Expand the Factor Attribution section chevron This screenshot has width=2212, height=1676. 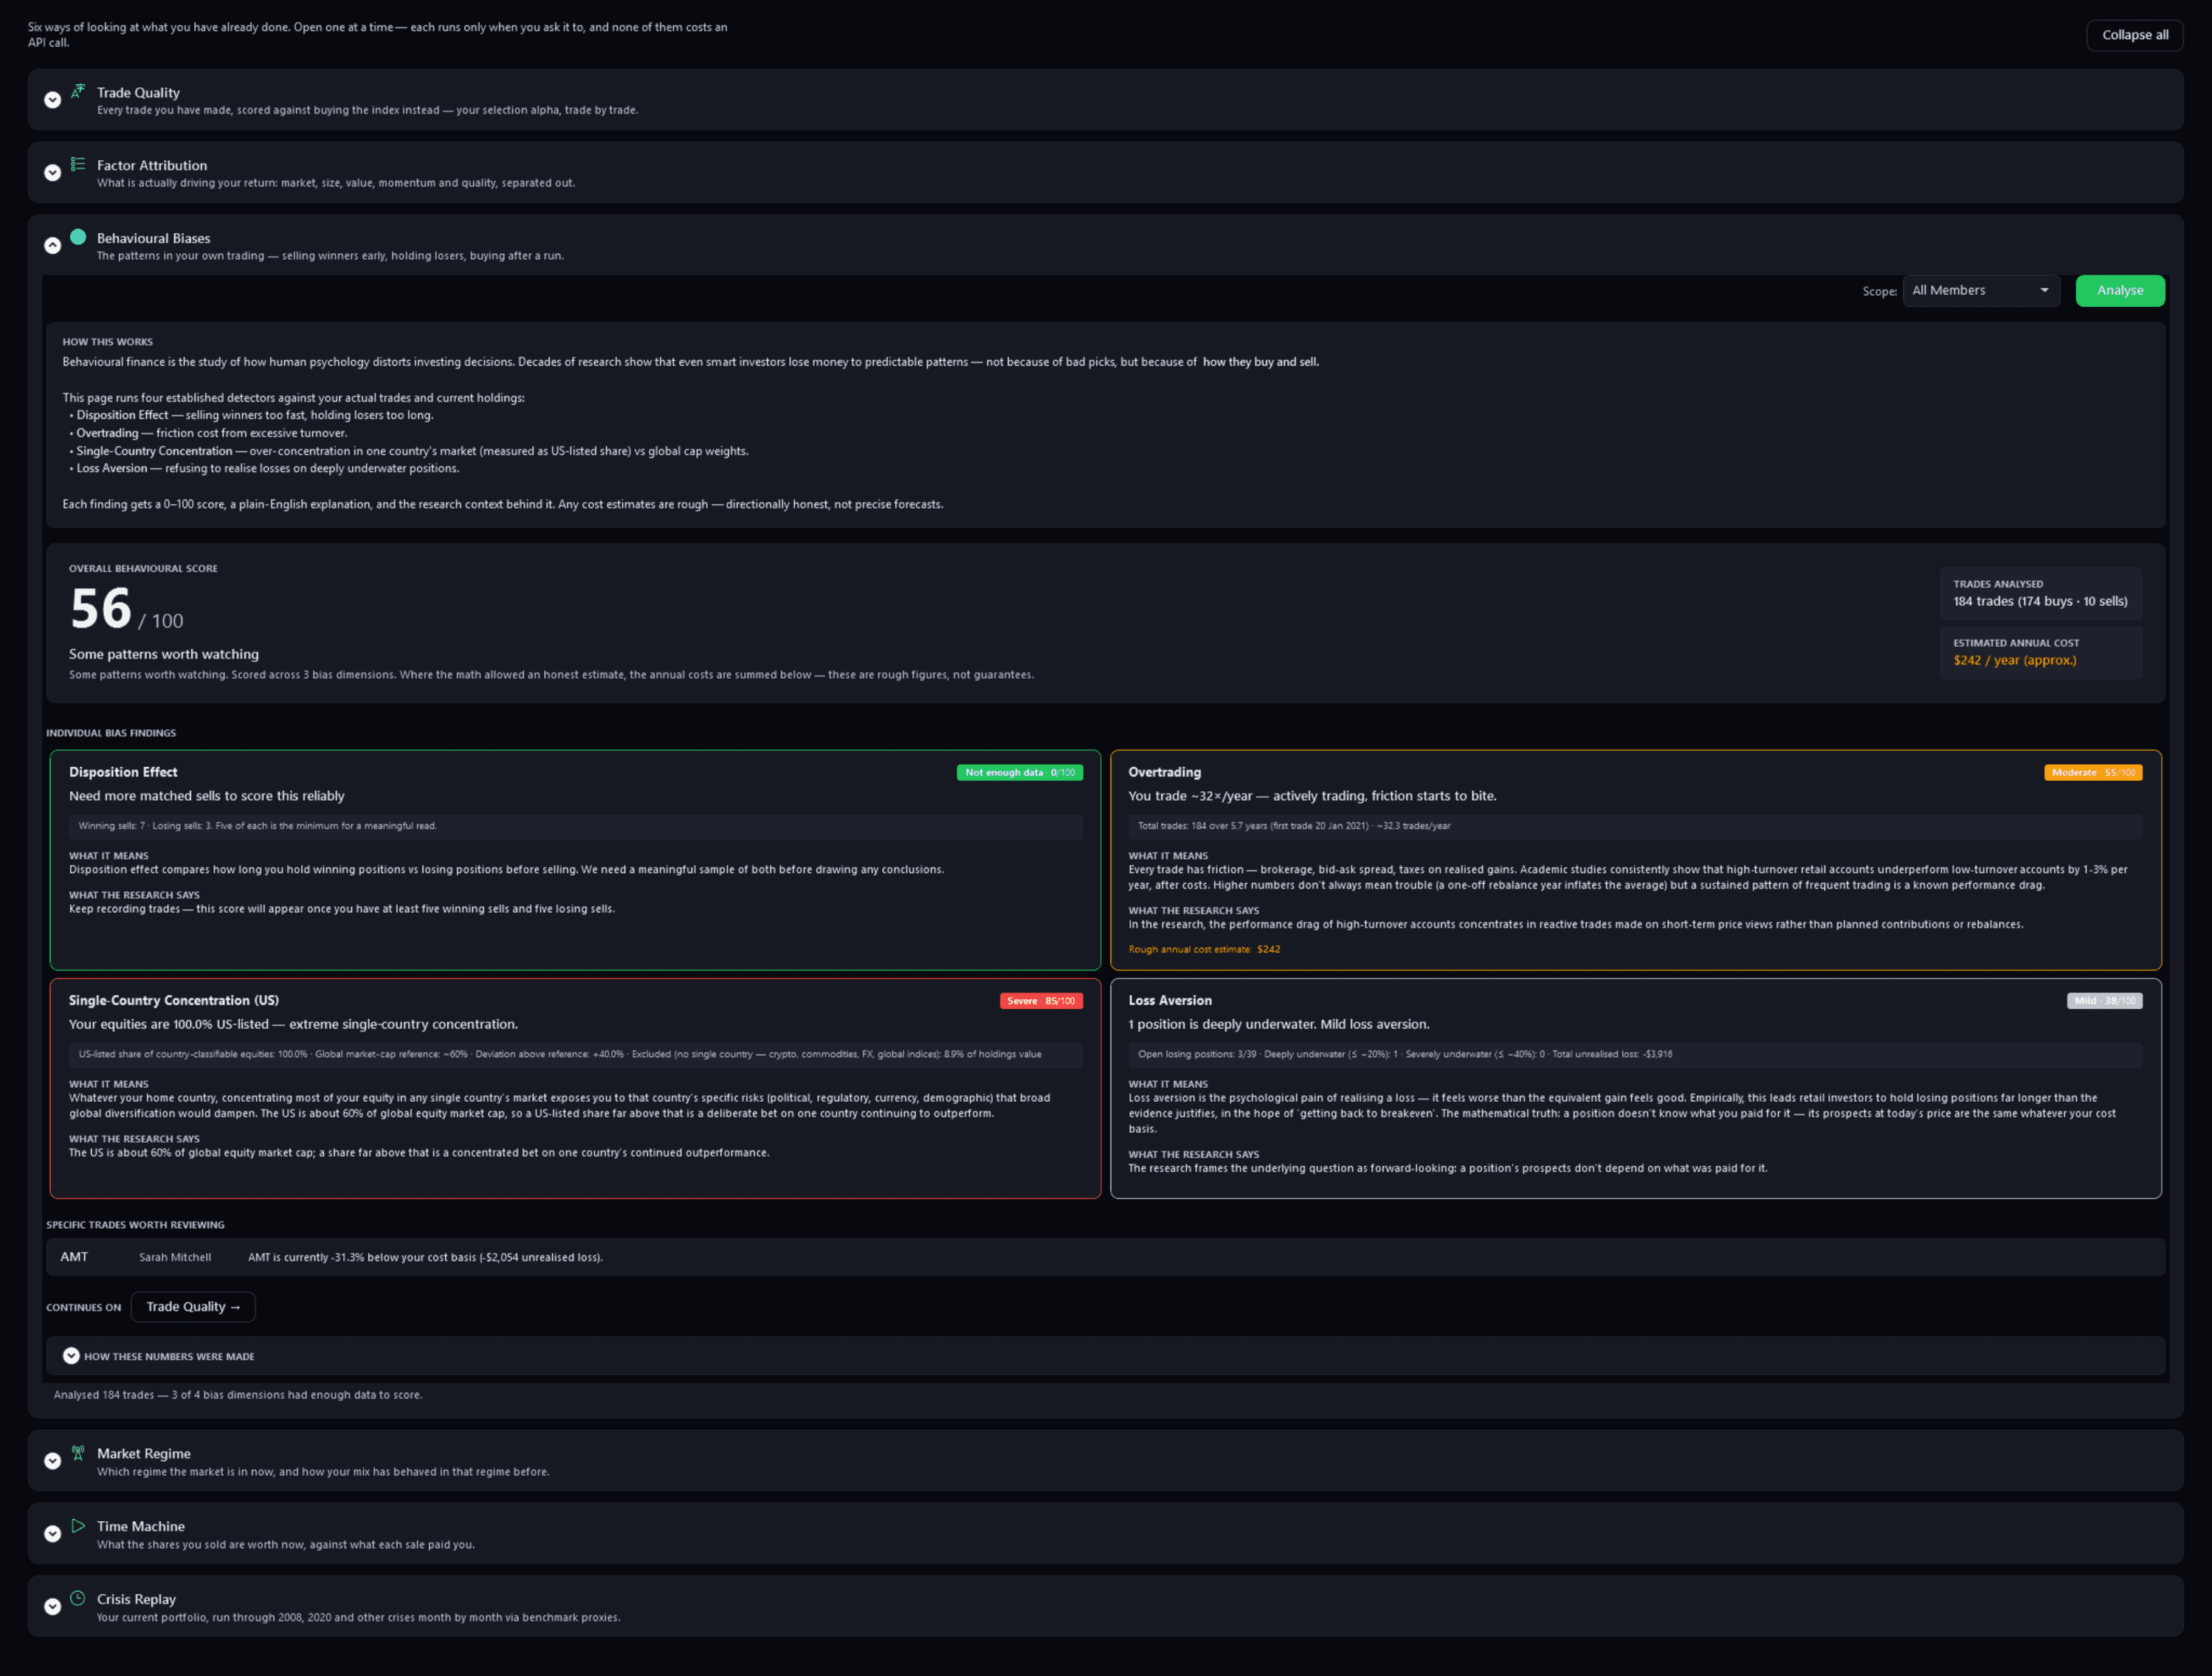click(x=53, y=173)
